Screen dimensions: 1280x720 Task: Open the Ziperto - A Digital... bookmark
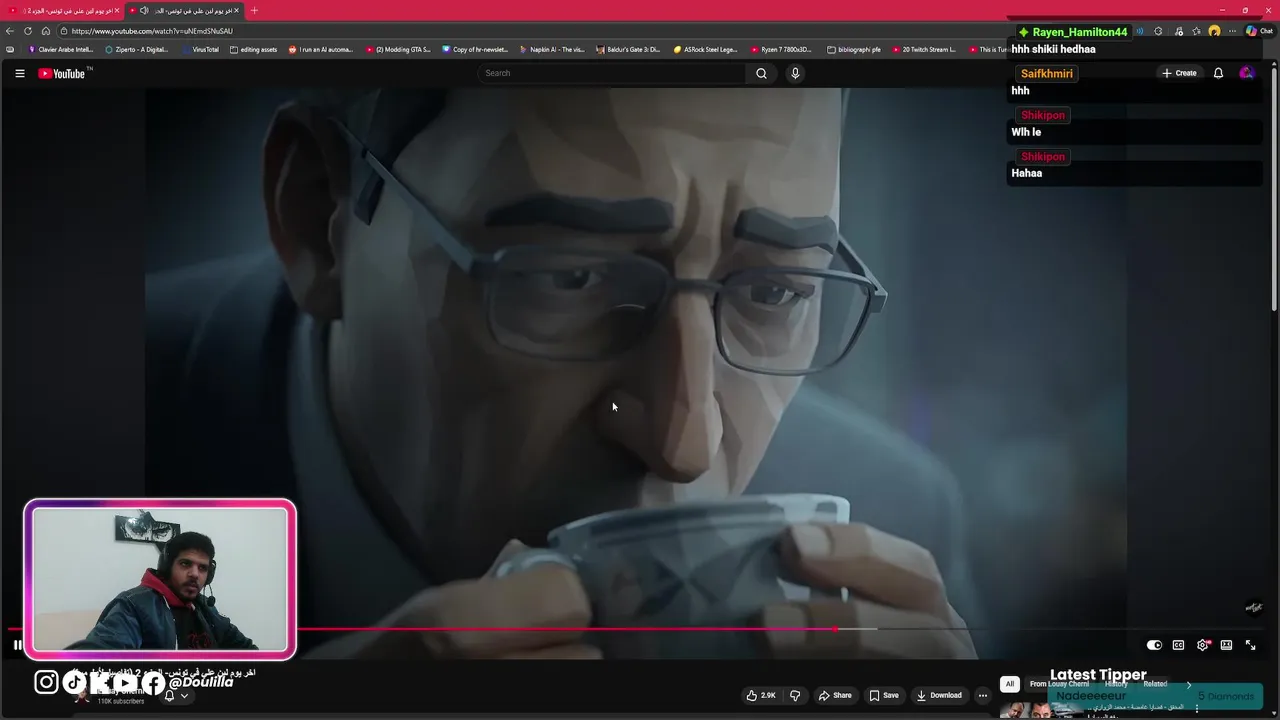(x=137, y=49)
